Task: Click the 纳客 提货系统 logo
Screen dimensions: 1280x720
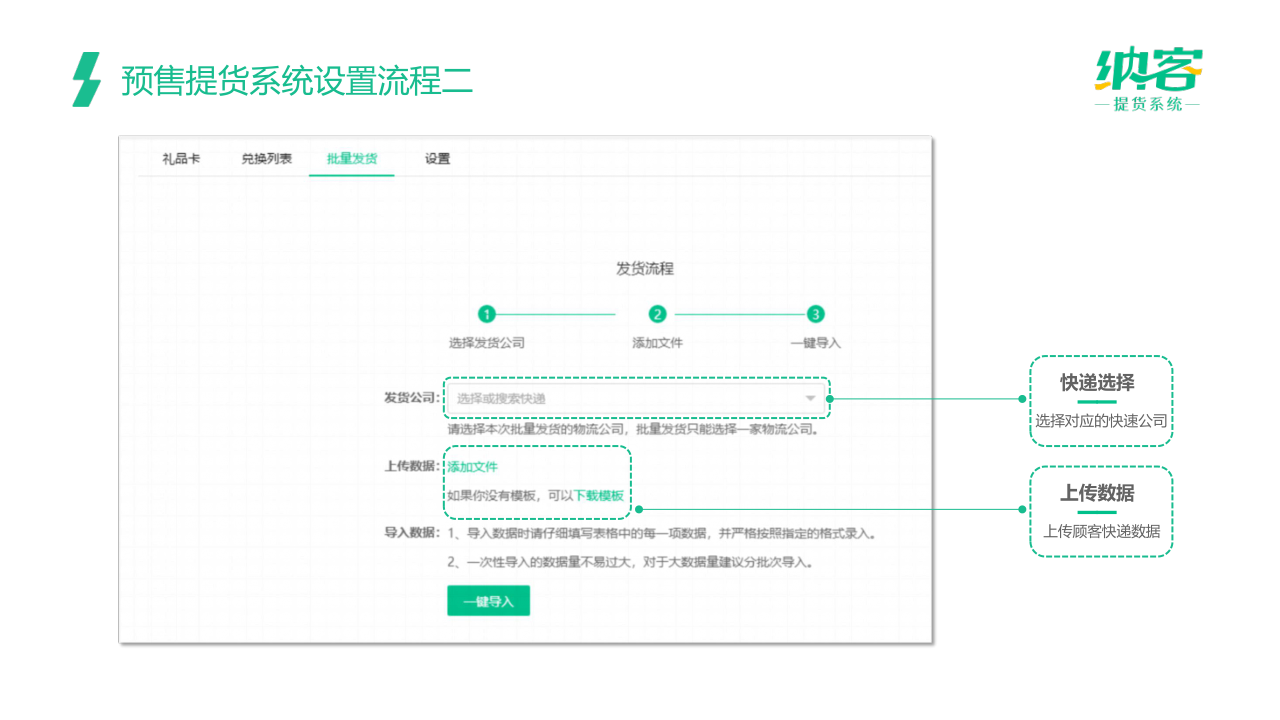Action: [1148, 79]
